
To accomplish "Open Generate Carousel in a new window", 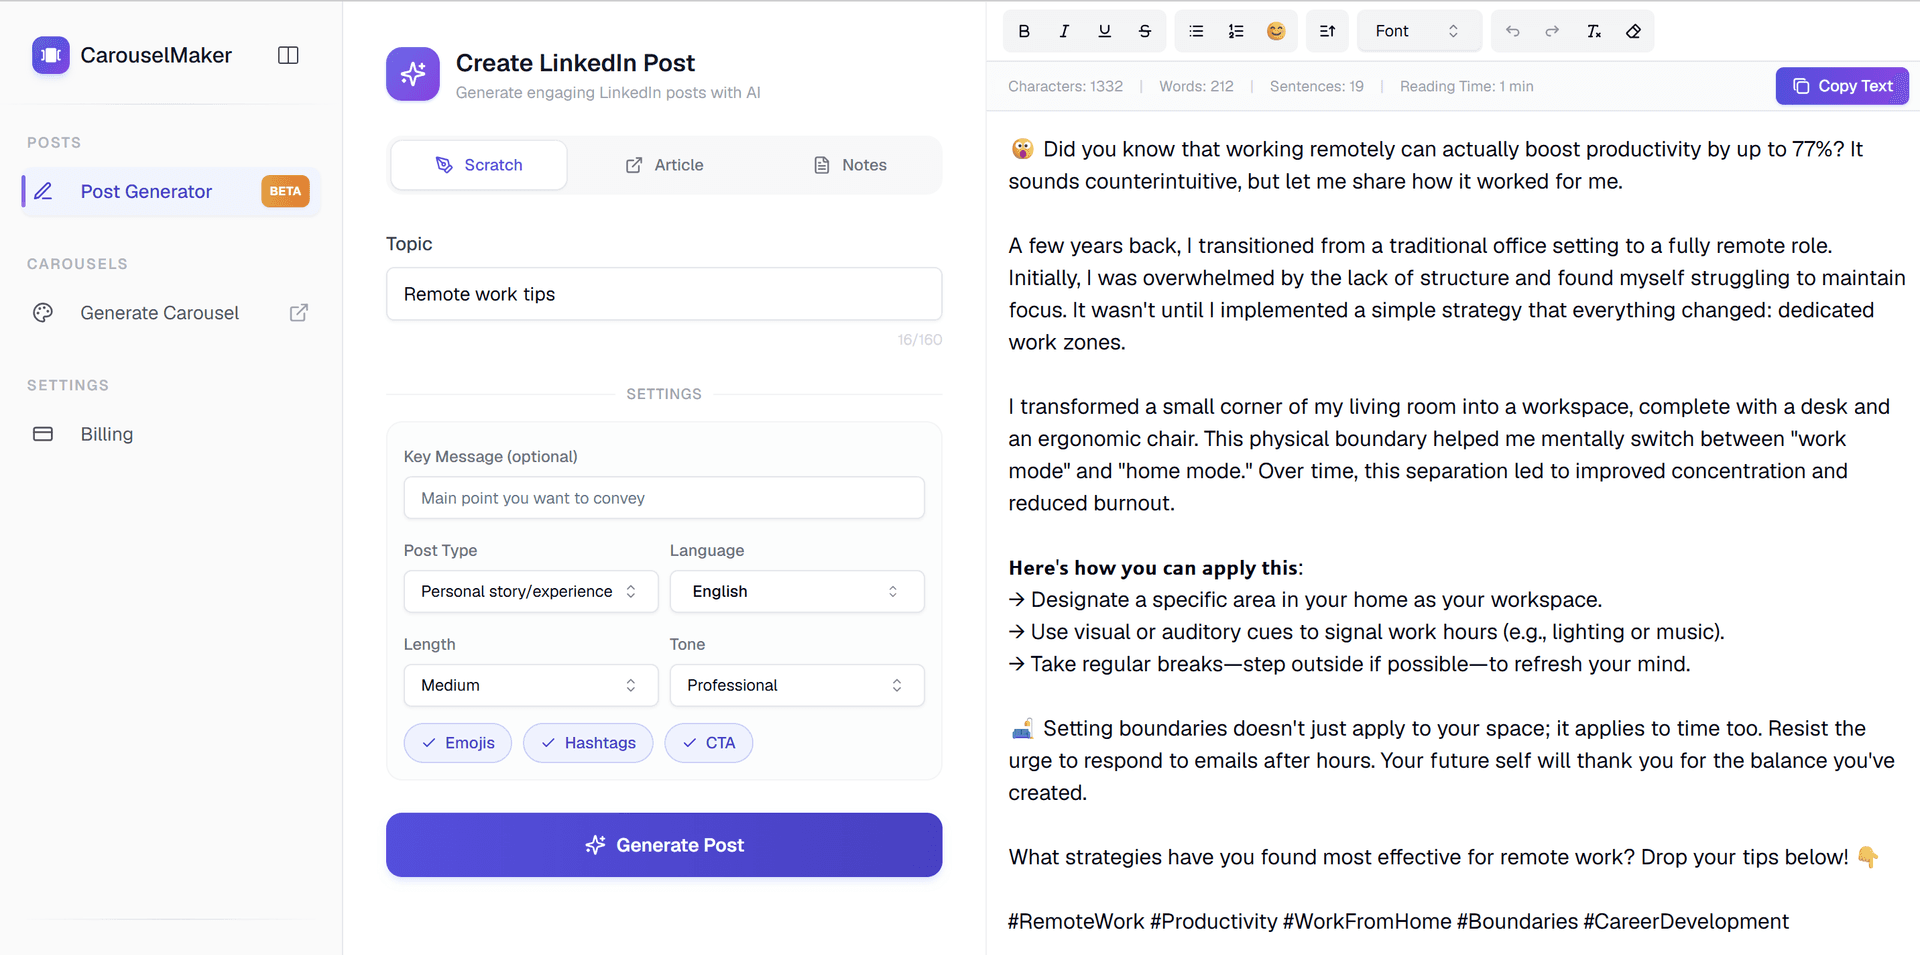I will pyautogui.click(x=298, y=312).
